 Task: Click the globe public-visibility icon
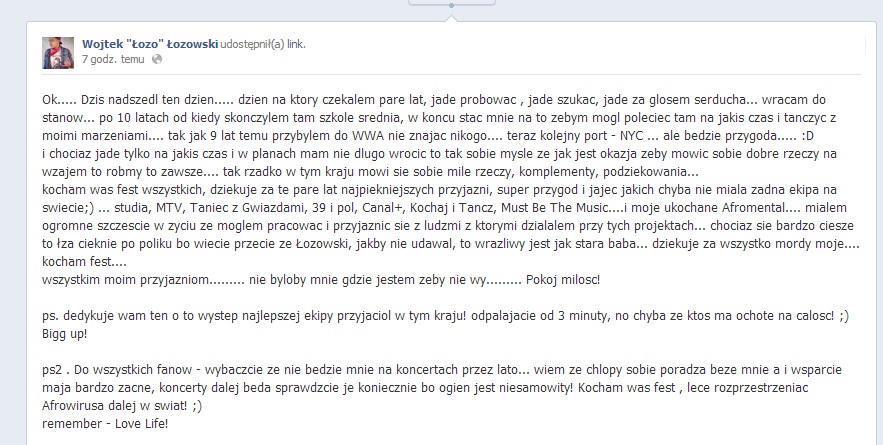coord(157,59)
